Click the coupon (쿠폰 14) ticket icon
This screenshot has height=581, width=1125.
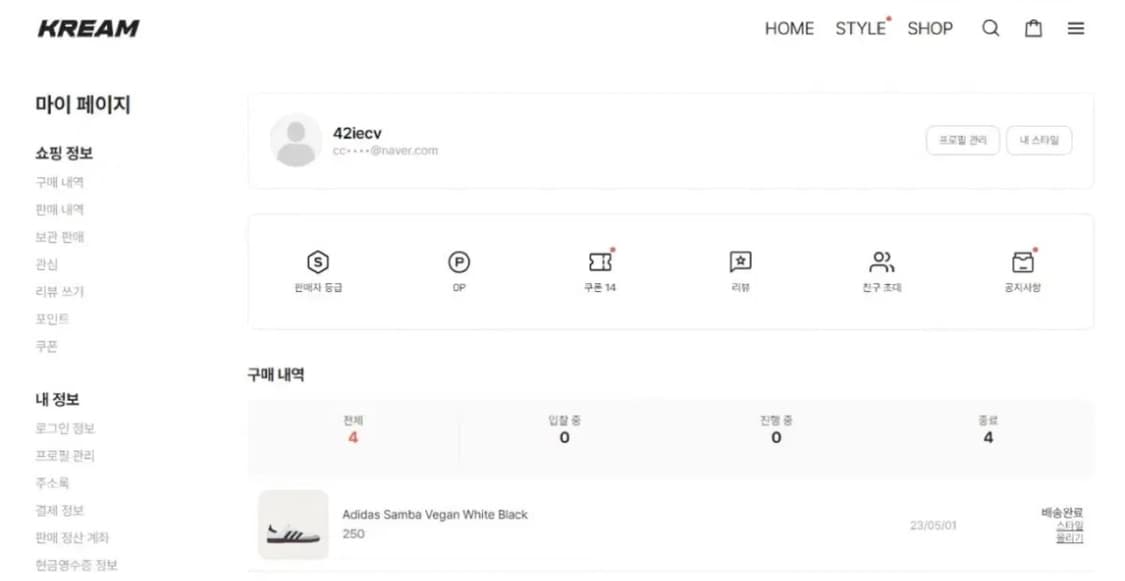point(600,262)
